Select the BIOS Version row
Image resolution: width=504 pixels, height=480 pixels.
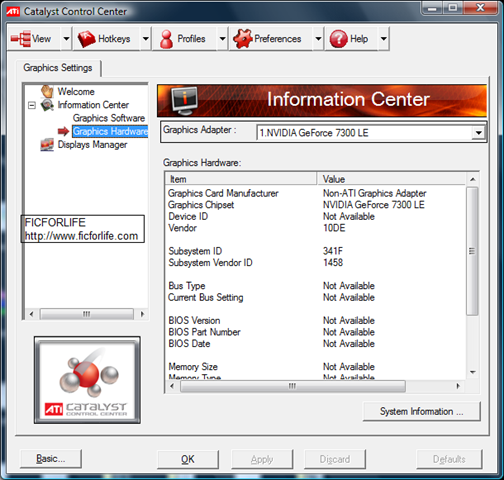[315, 320]
